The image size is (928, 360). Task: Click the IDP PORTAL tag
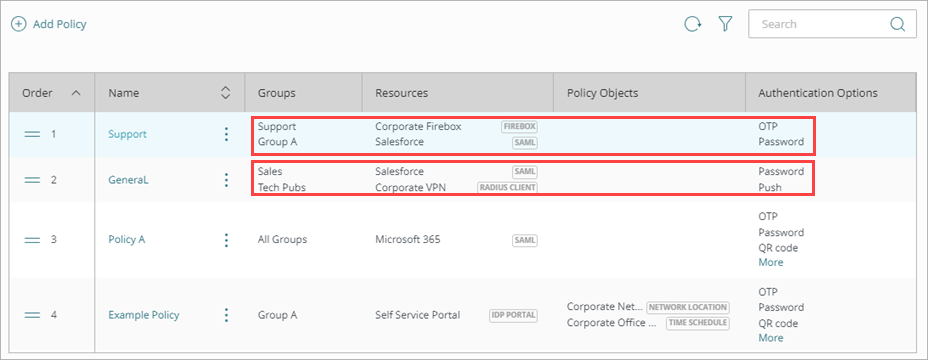(x=513, y=315)
